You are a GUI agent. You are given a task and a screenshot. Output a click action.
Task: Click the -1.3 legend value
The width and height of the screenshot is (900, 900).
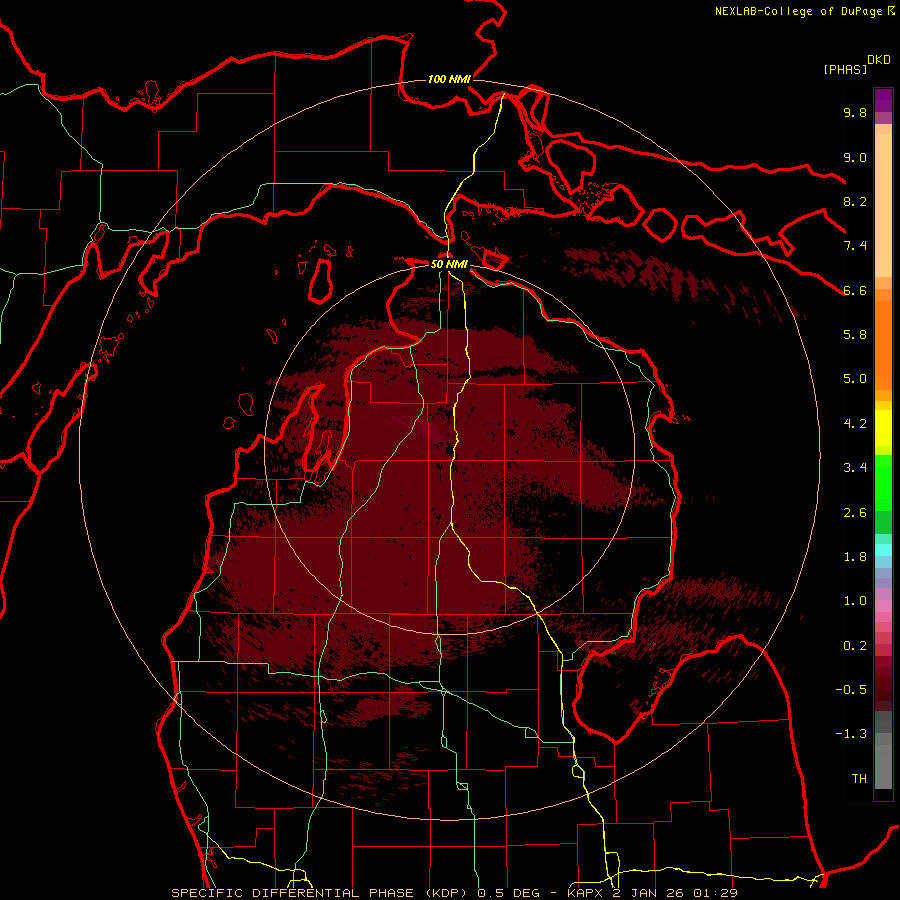tap(851, 734)
